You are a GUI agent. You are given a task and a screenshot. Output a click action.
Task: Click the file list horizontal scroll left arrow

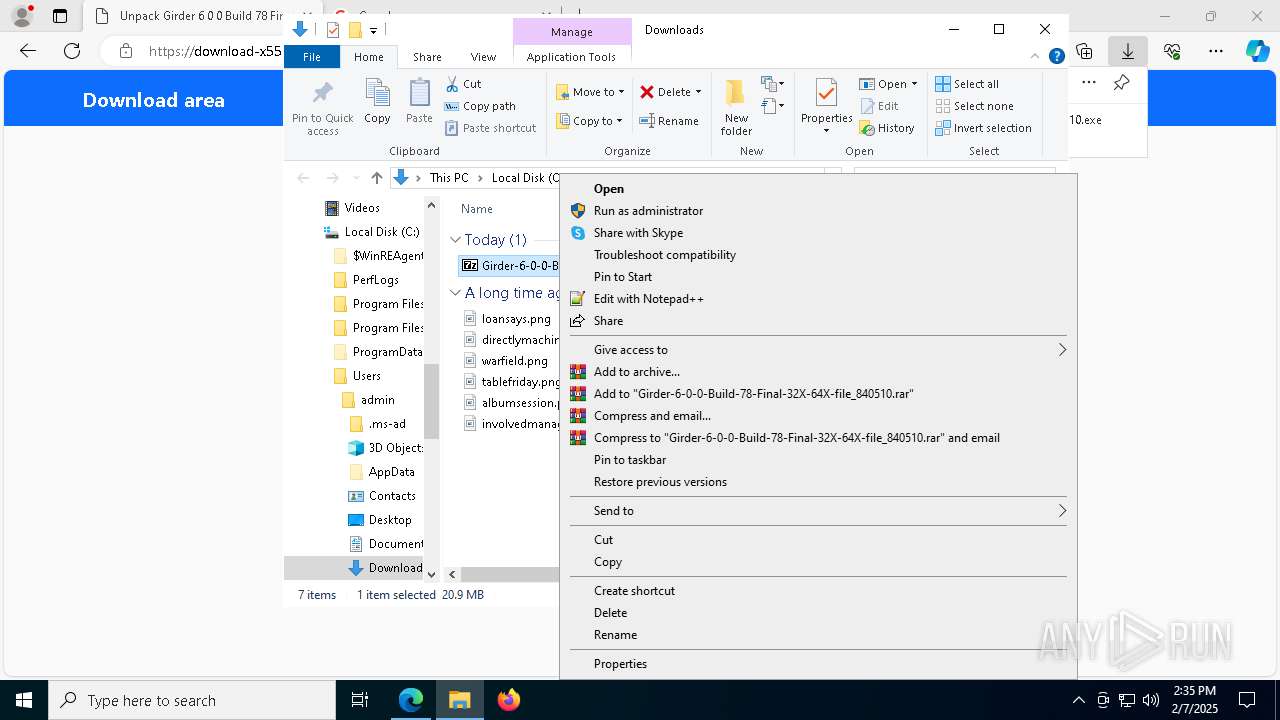pyautogui.click(x=452, y=574)
